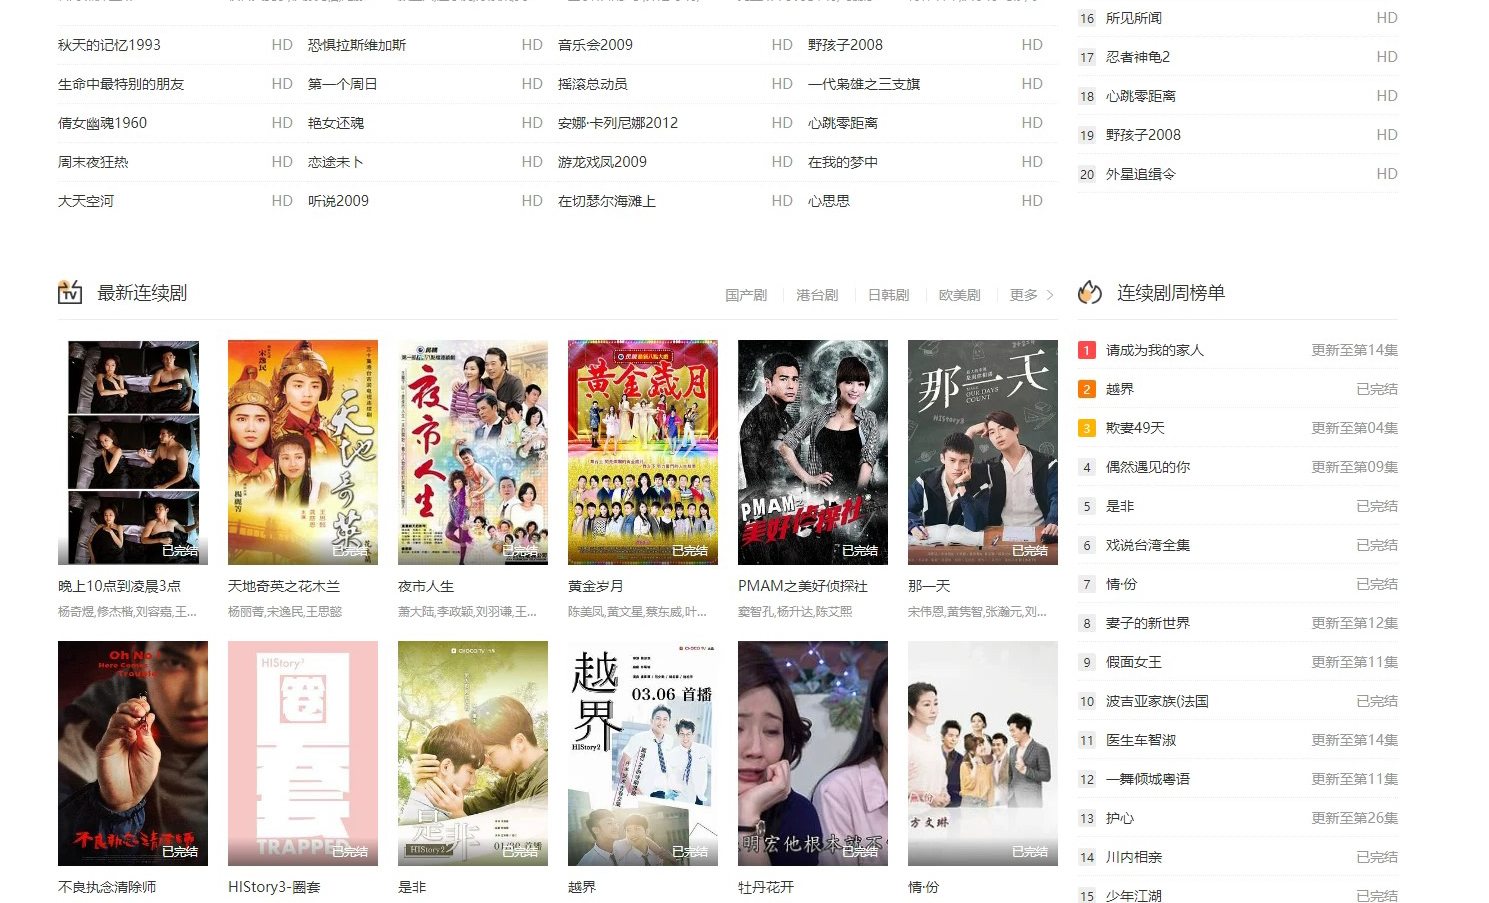
Task: Open the 外星追缉令 ranked entry
Action: (1140, 174)
